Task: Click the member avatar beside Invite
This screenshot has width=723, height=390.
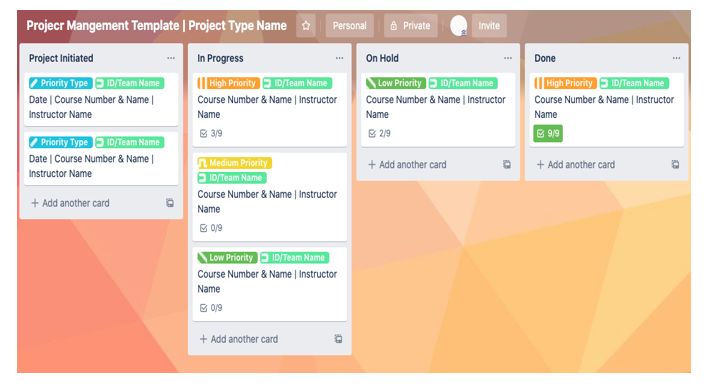Action: pyautogui.click(x=458, y=25)
